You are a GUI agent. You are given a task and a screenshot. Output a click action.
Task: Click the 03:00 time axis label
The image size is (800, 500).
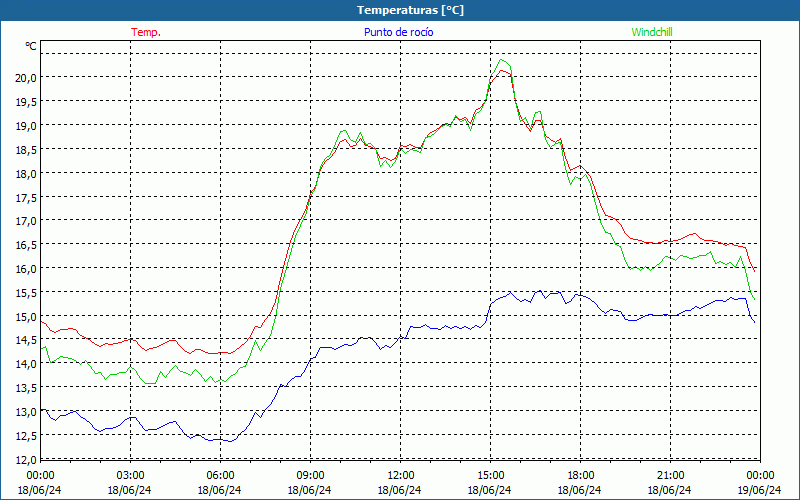tap(130, 476)
